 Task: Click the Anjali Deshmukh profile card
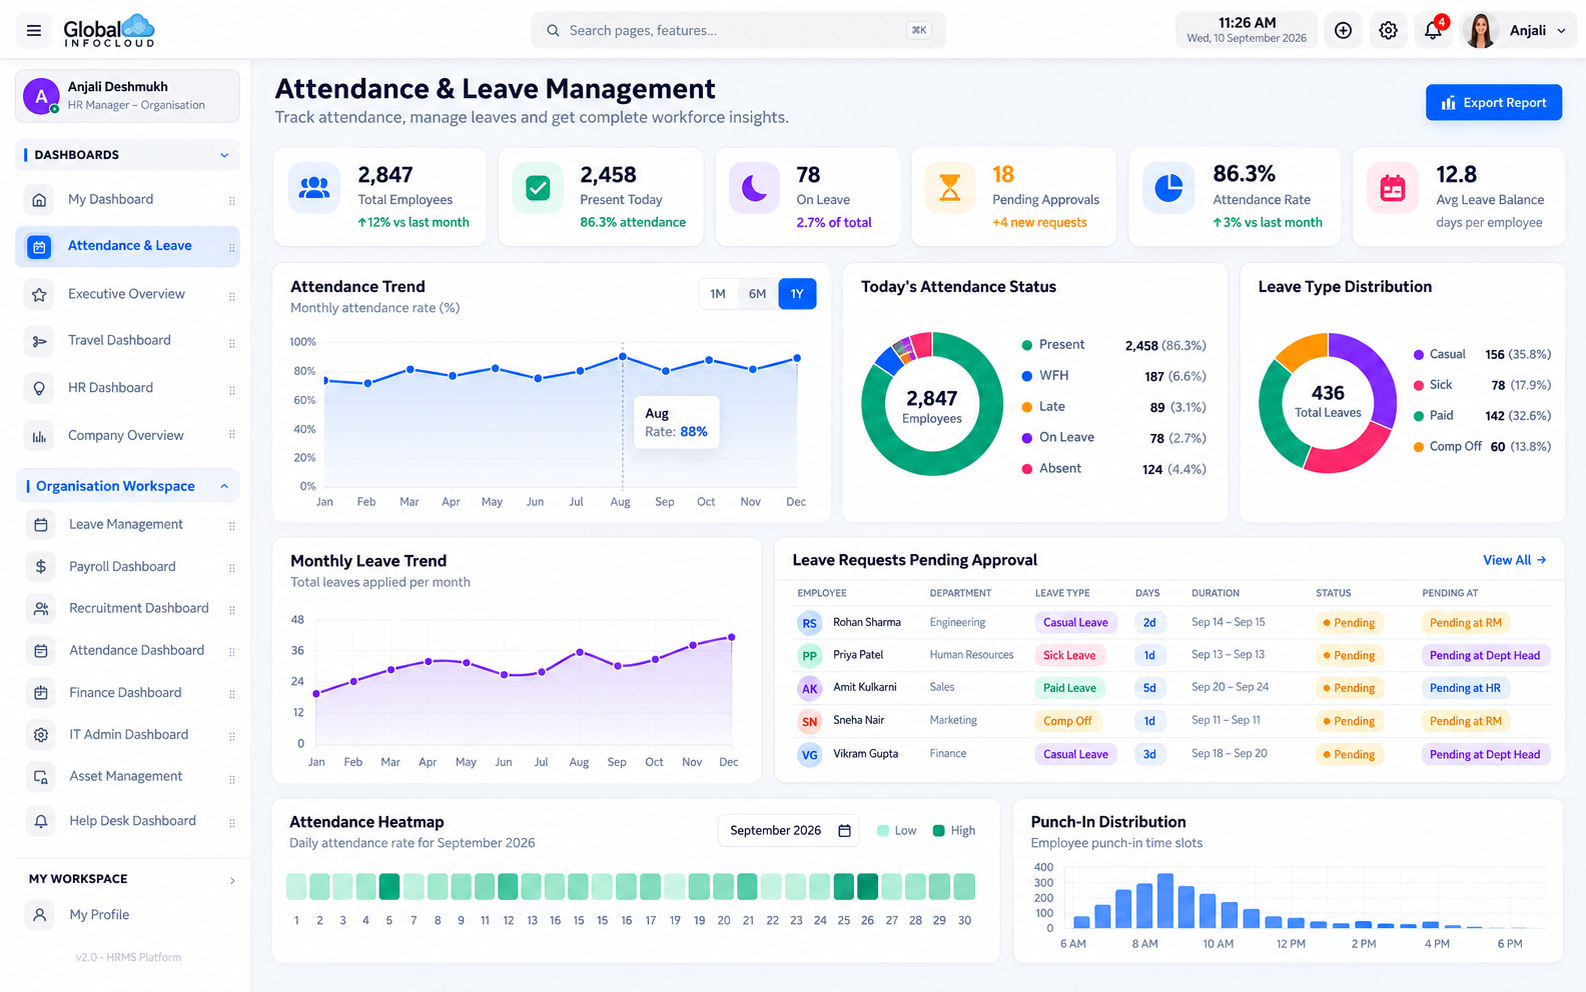coord(127,96)
